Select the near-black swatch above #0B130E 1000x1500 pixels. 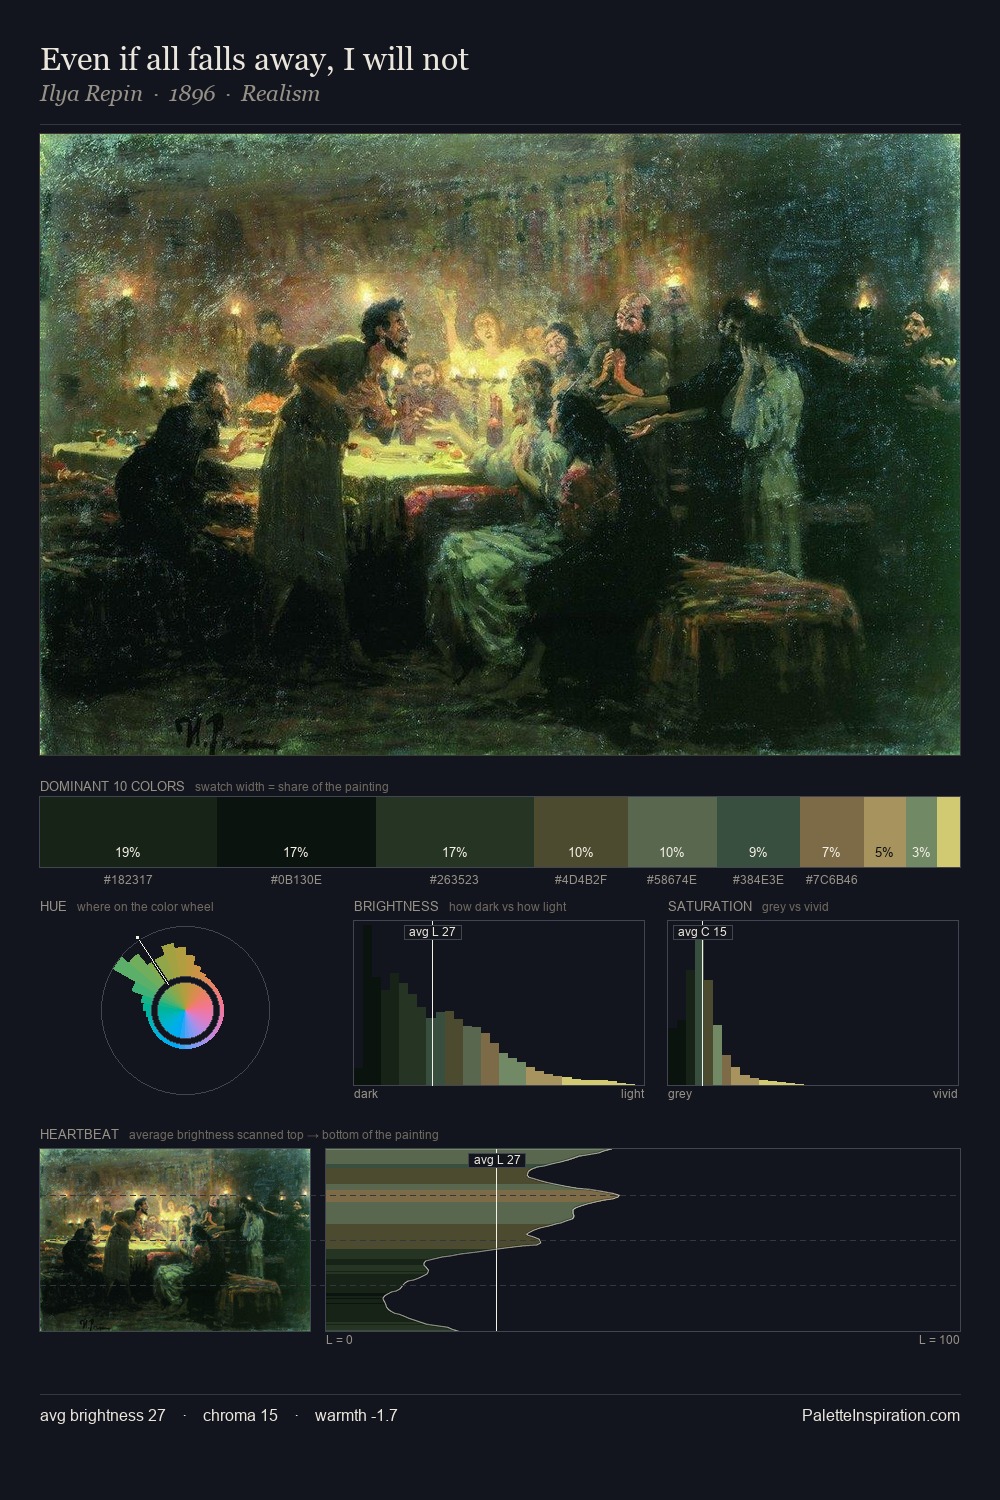(x=296, y=832)
